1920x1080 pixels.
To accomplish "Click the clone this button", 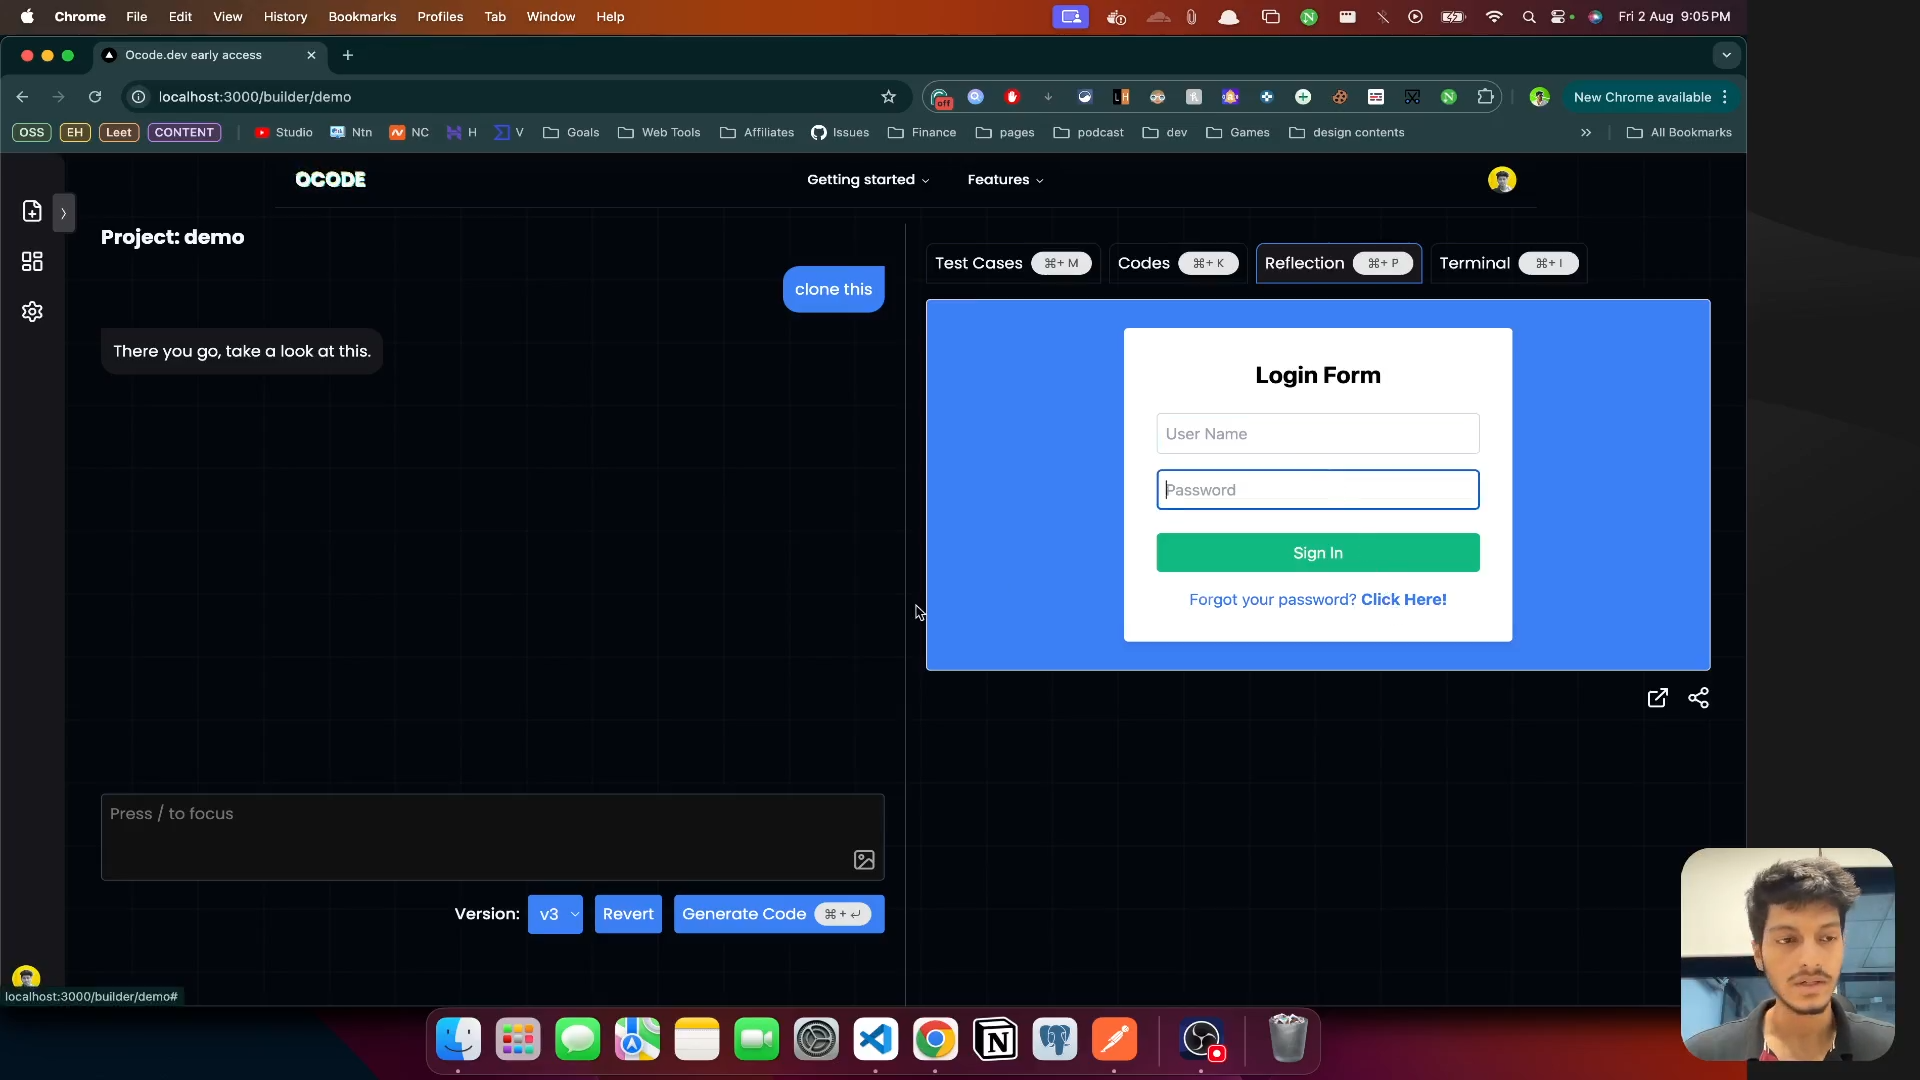I will (x=833, y=289).
